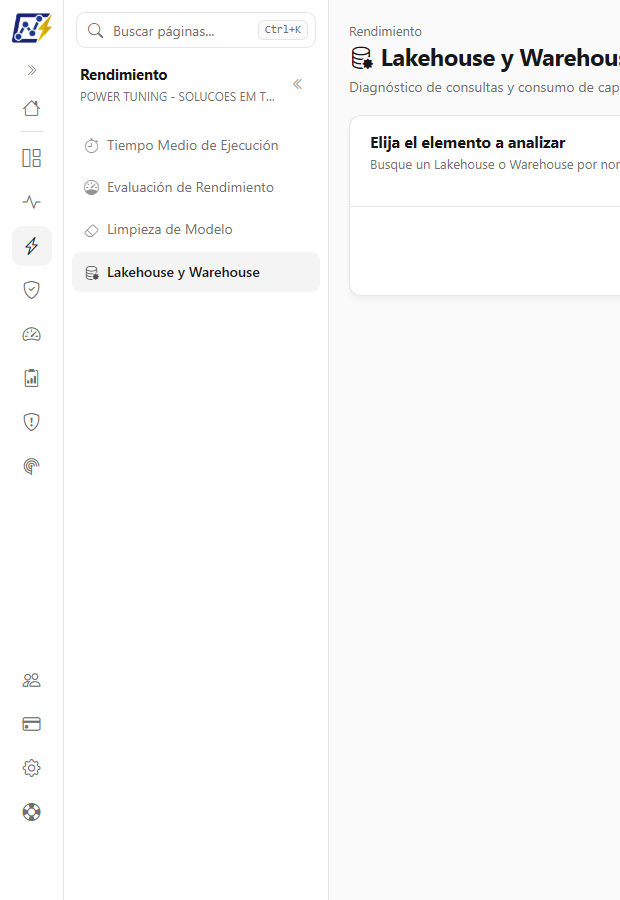Screen dimensions: 620x900
Task: Open the clipboard chart report icon
Action: [32, 378]
